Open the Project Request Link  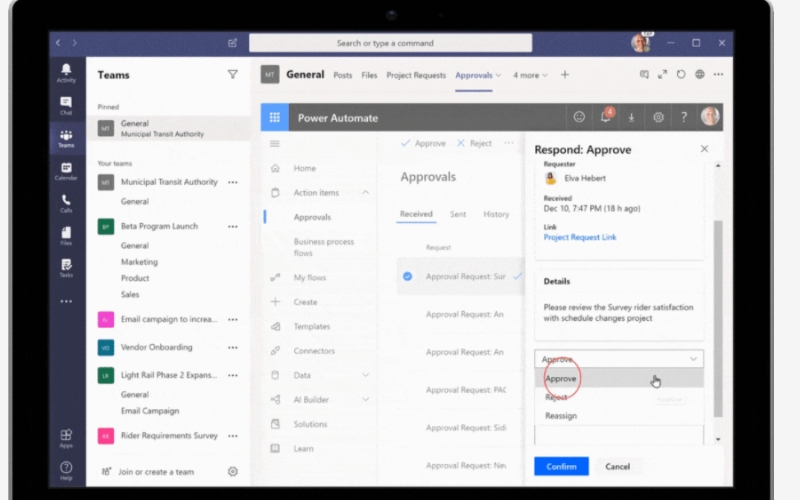pos(580,237)
